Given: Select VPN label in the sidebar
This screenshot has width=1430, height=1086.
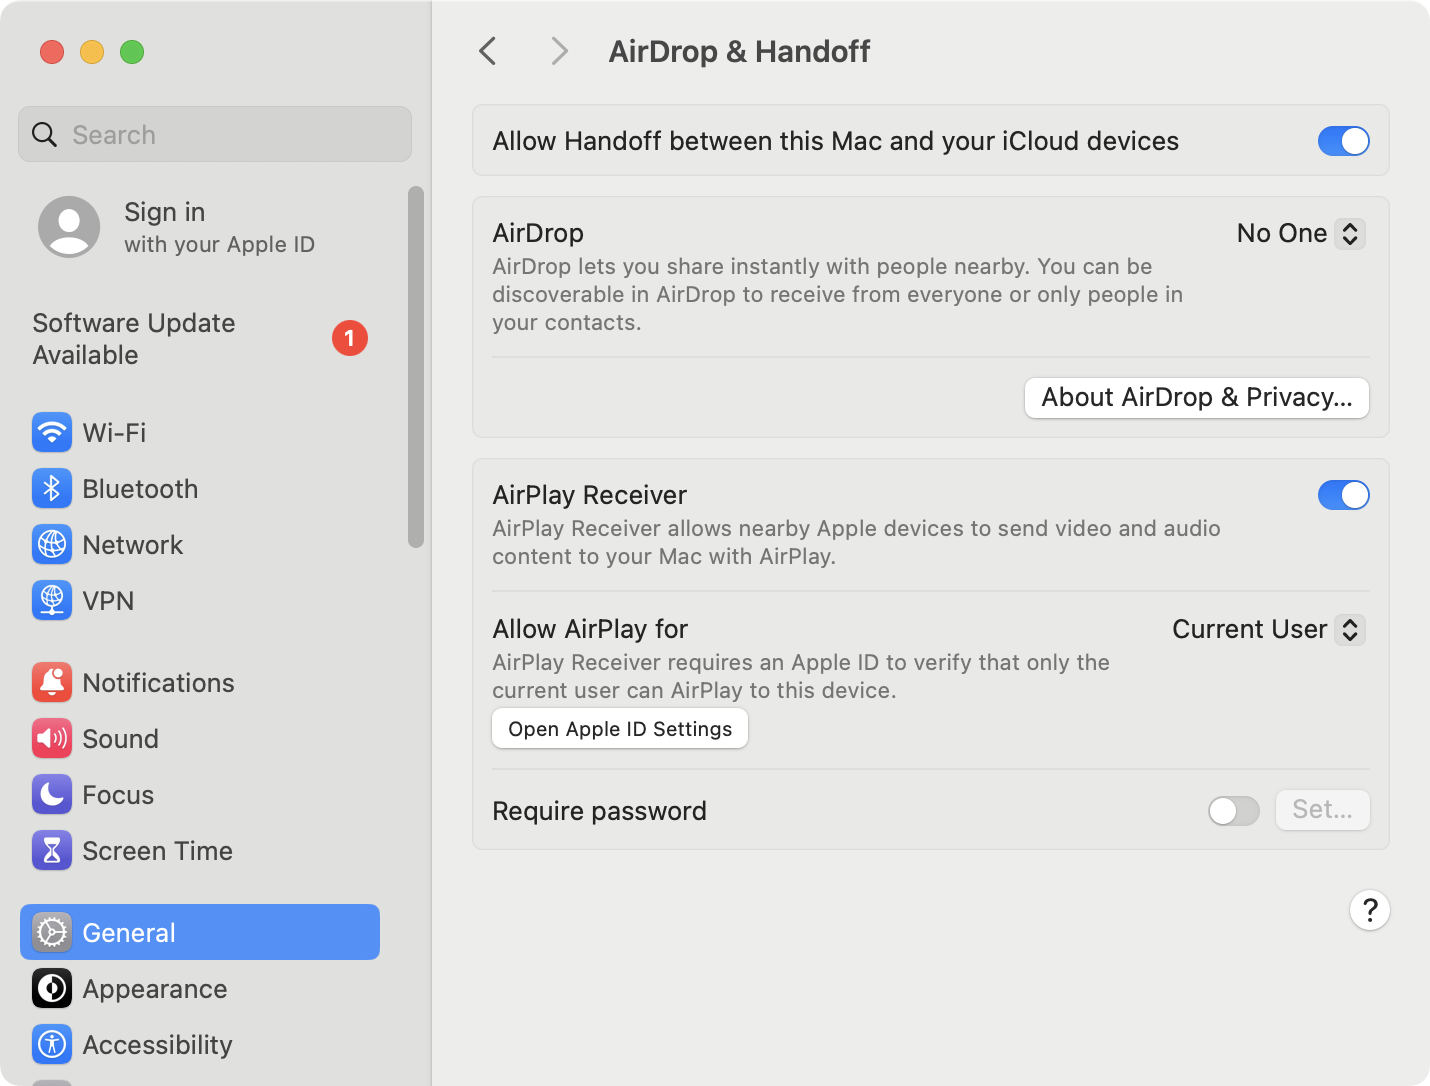Looking at the screenshot, I should [108, 601].
